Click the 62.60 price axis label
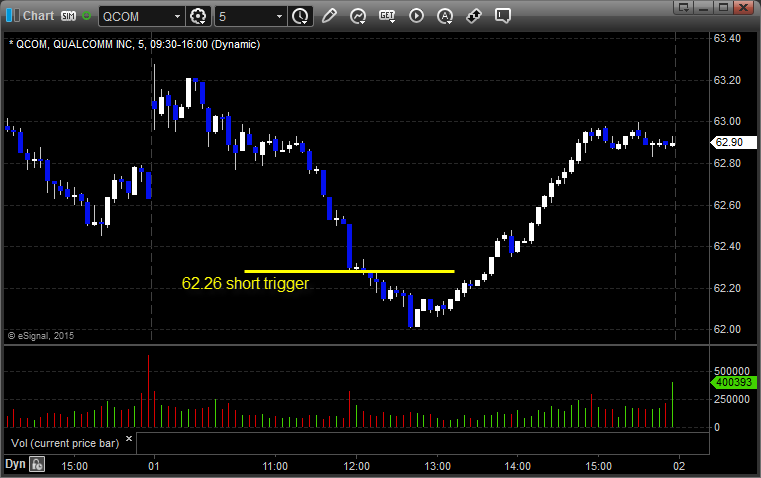The image size is (761, 478). click(727, 205)
